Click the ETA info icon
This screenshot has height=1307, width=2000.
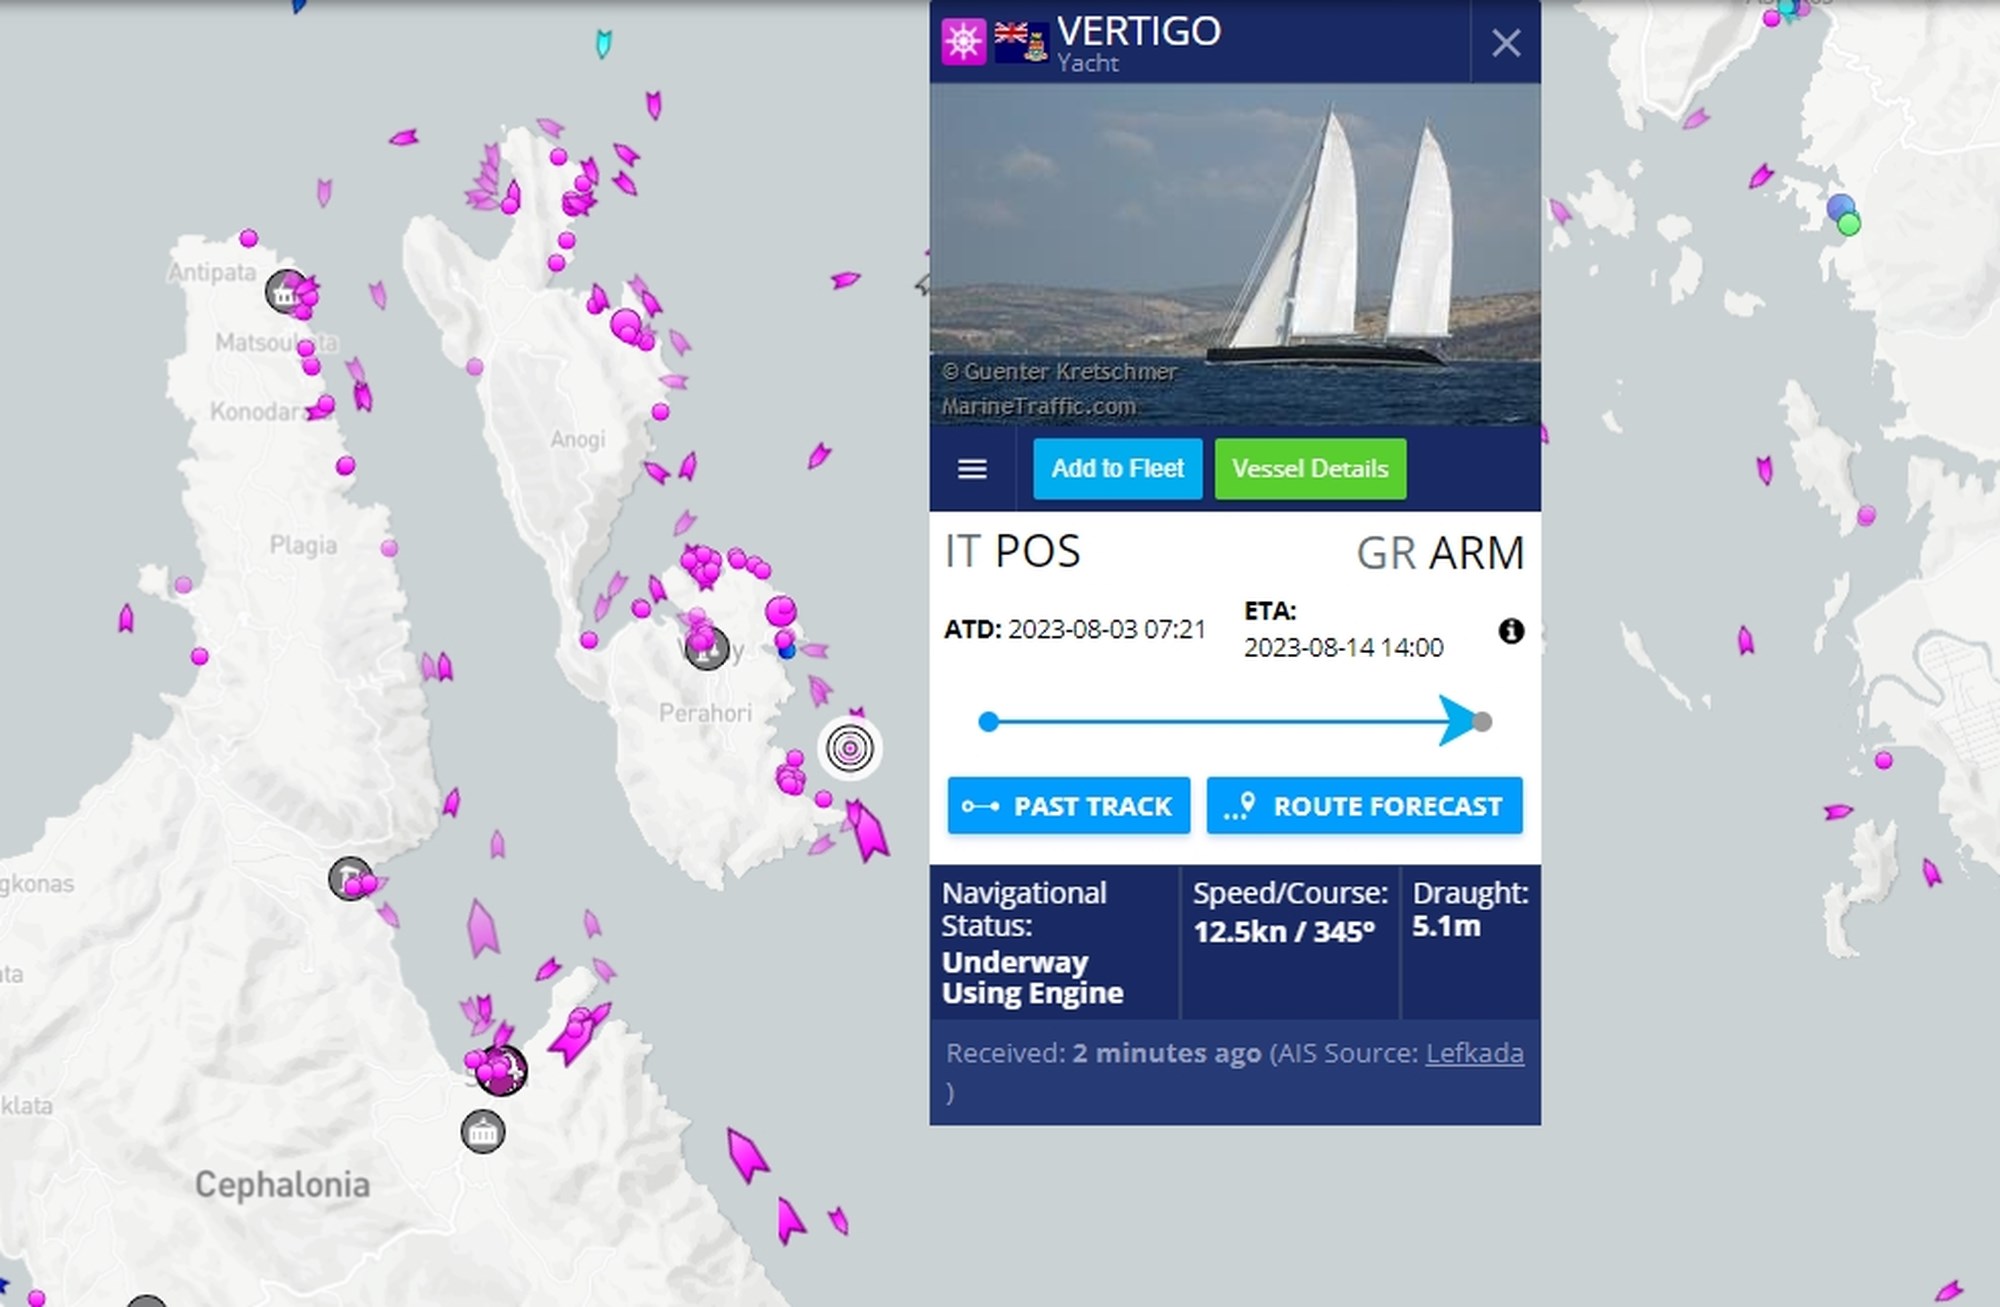[x=1511, y=631]
